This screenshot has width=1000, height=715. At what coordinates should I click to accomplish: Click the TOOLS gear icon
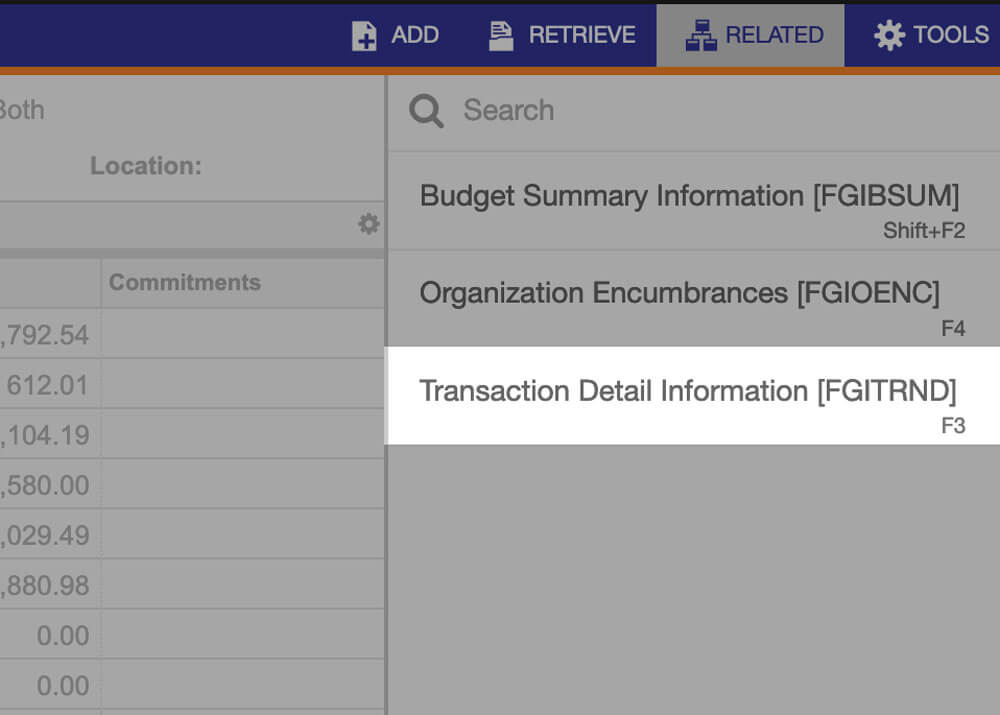pyautogui.click(x=889, y=34)
